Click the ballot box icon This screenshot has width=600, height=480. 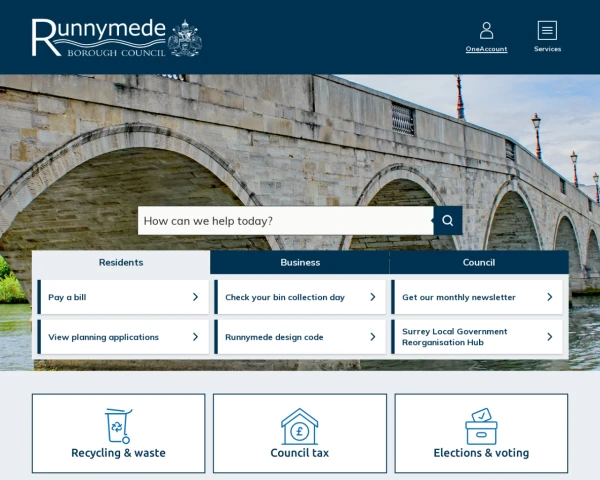(481, 426)
